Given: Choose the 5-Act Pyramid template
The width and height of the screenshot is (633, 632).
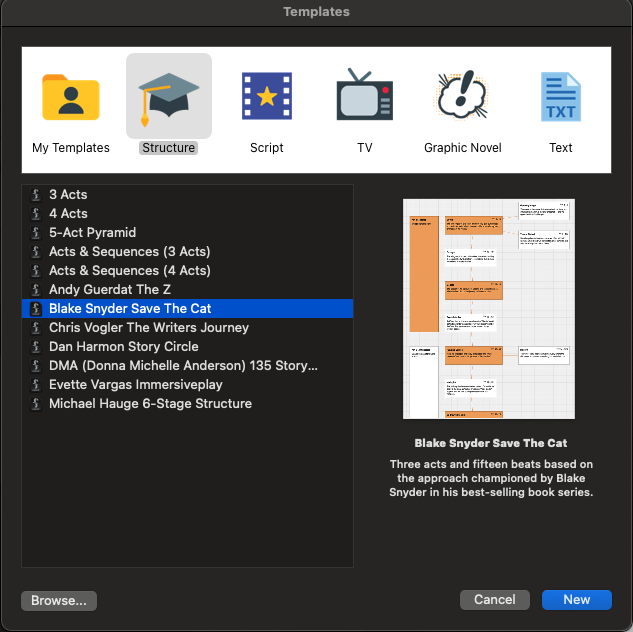Looking at the screenshot, I should coord(92,233).
